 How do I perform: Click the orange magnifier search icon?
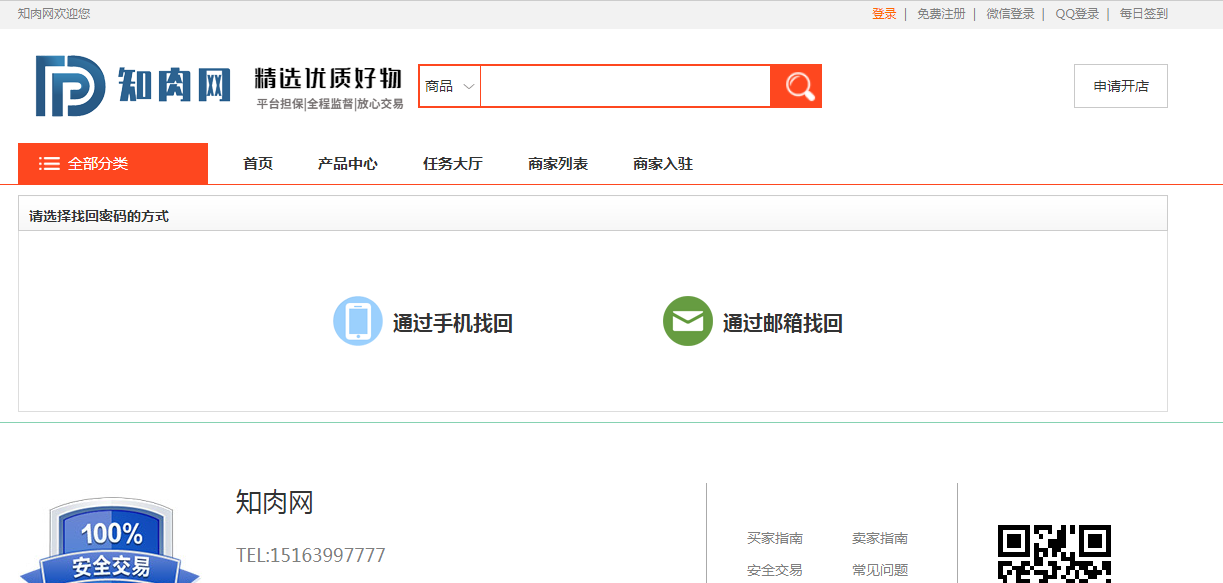tap(797, 86)
